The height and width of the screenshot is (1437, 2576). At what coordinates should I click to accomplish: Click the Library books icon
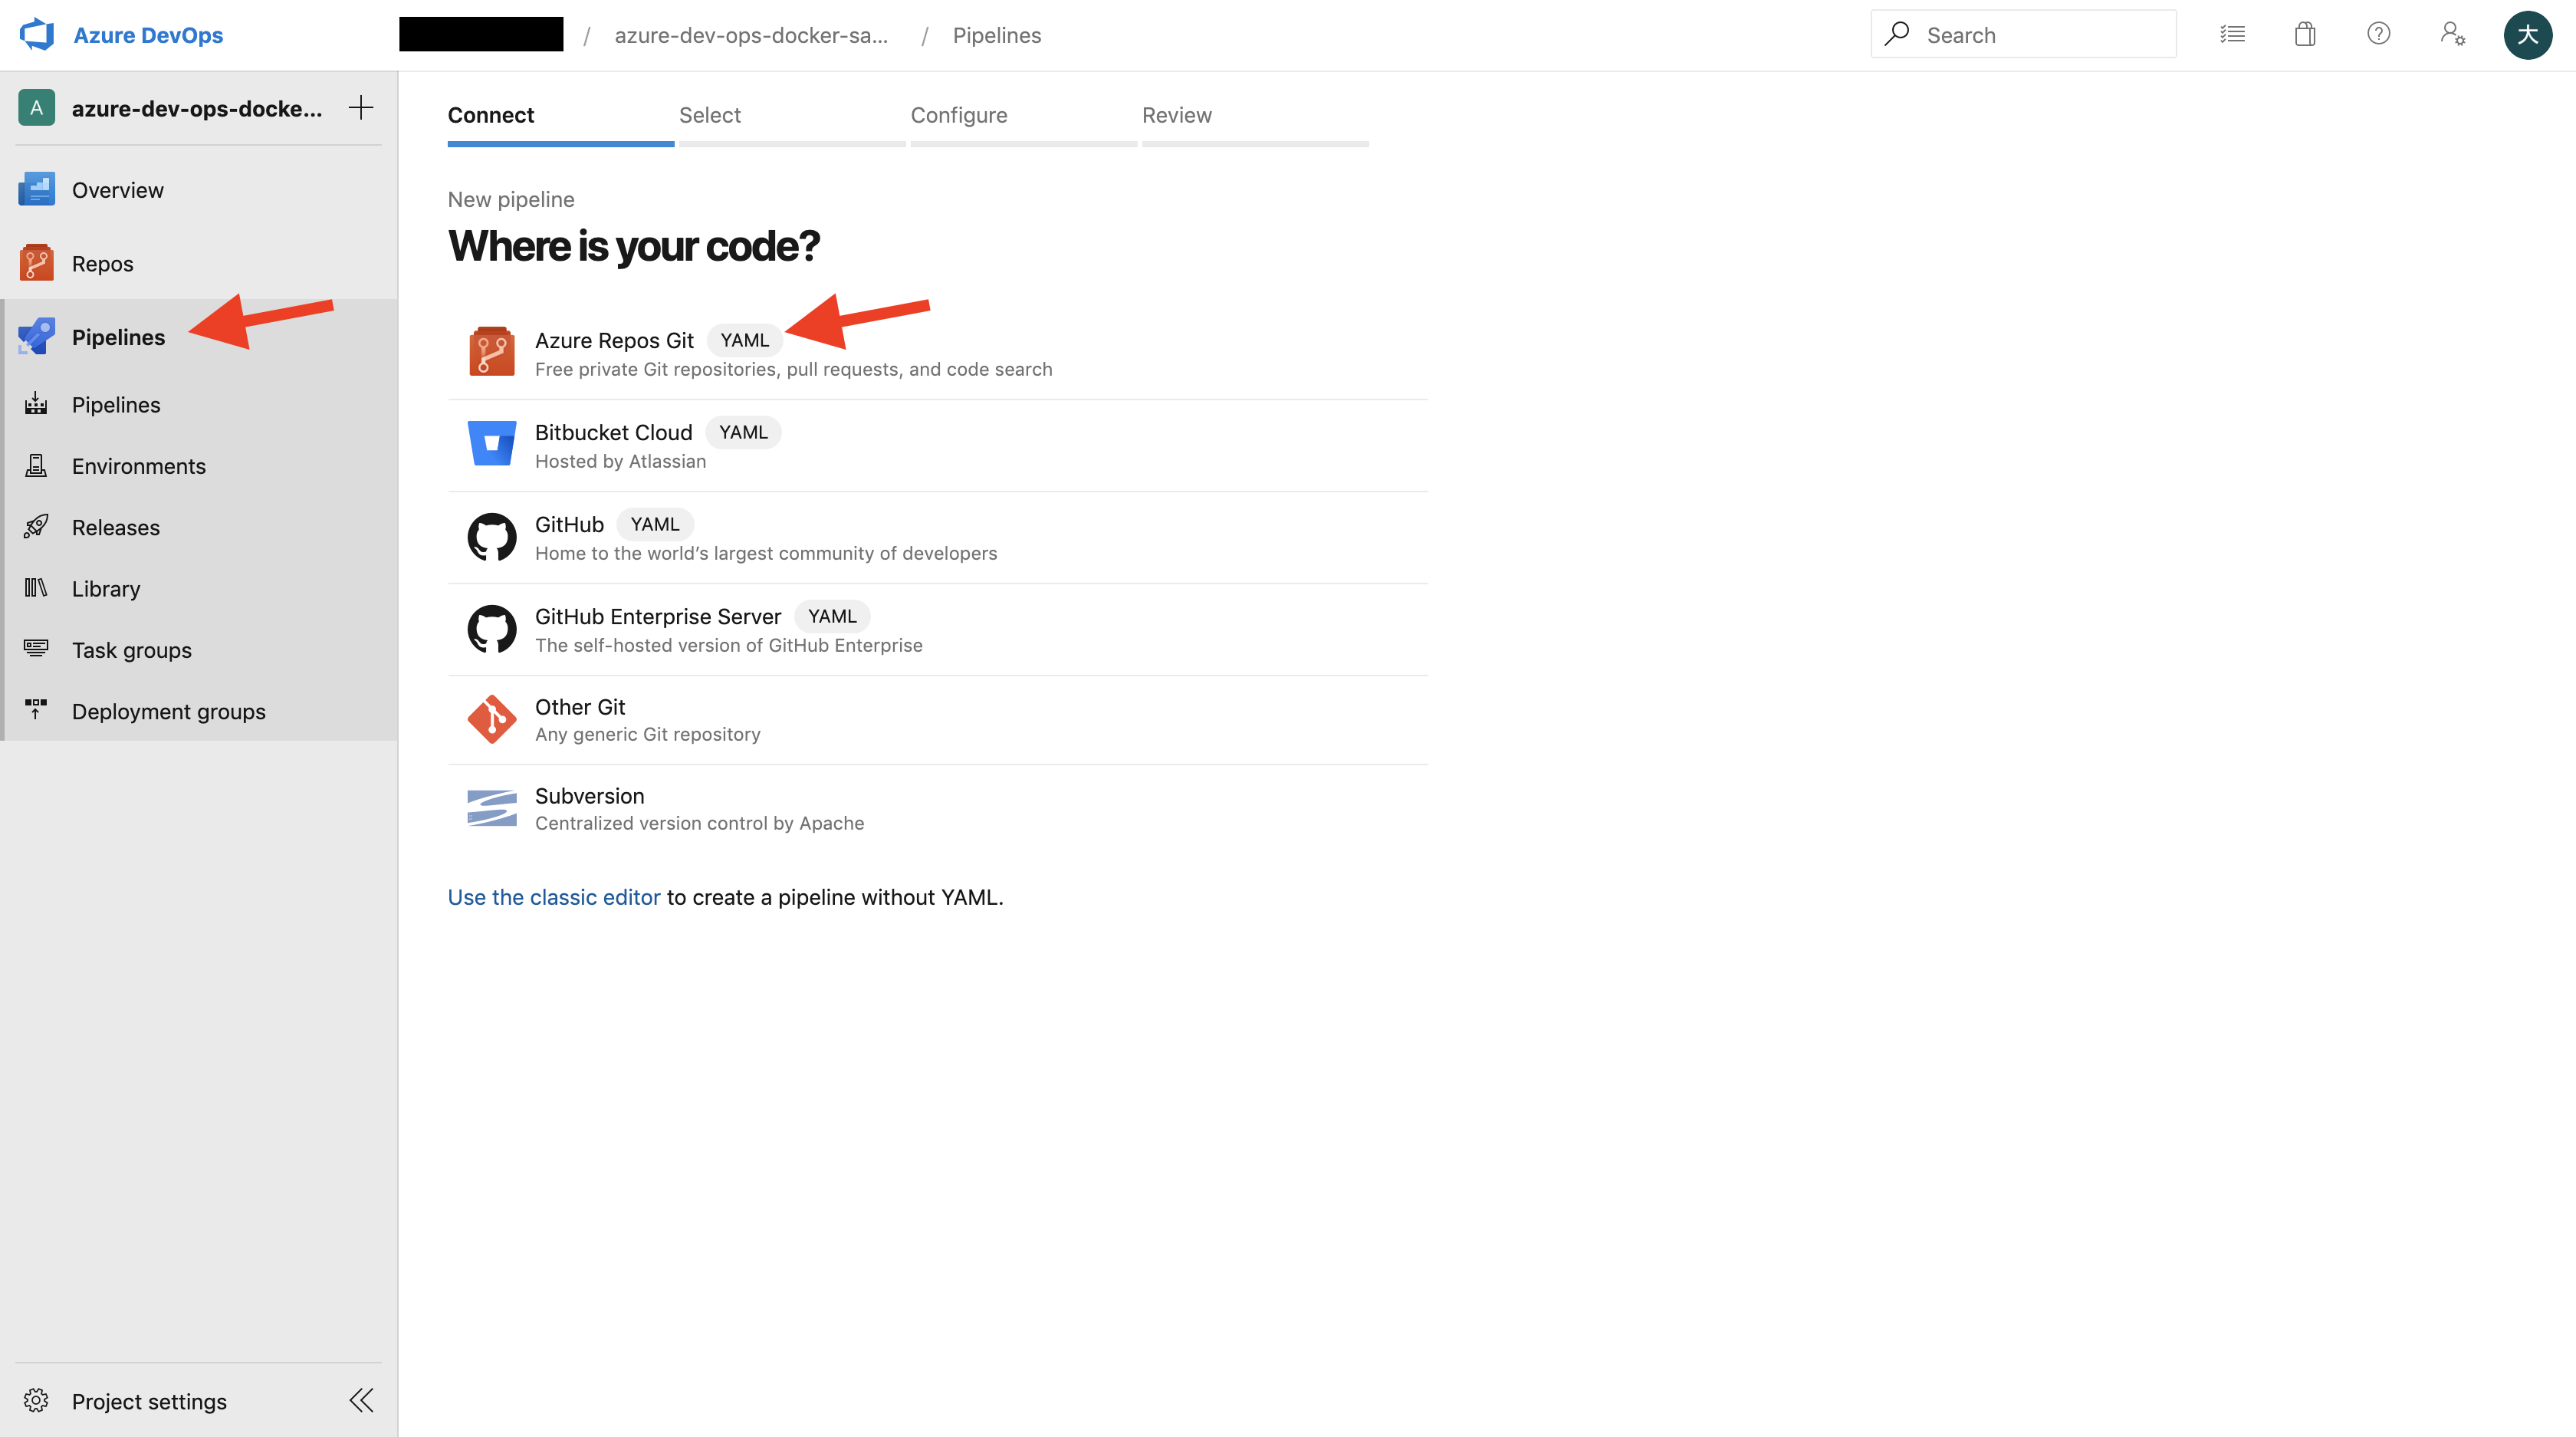point(36,588)
